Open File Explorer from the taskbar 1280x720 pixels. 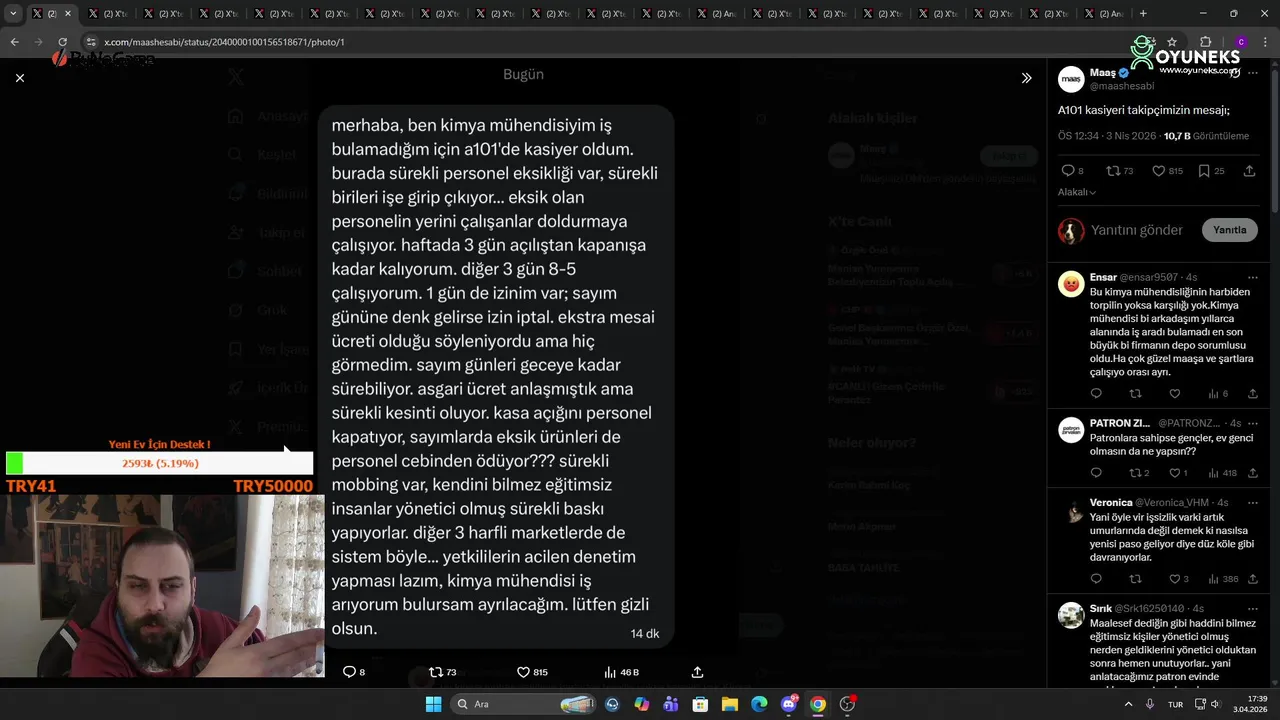point(729,704)
